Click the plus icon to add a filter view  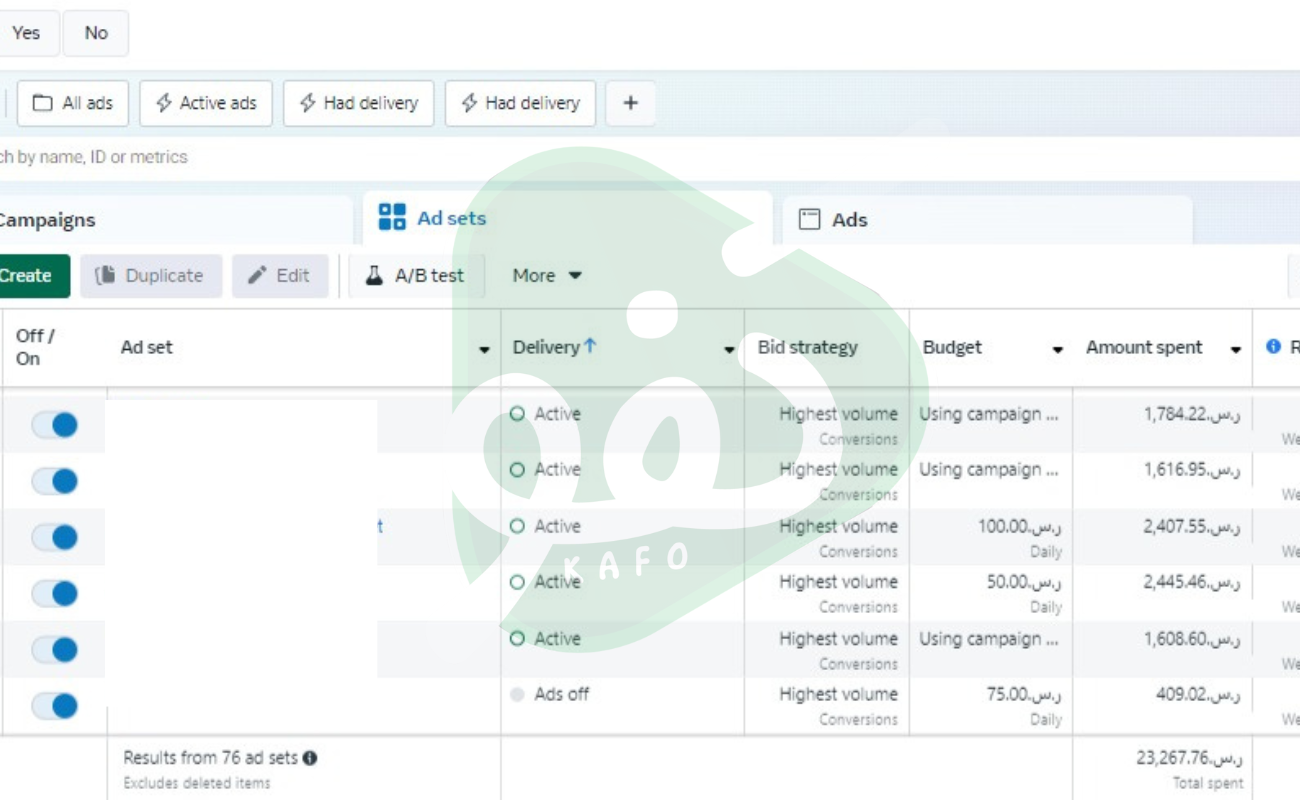point(630,103)
